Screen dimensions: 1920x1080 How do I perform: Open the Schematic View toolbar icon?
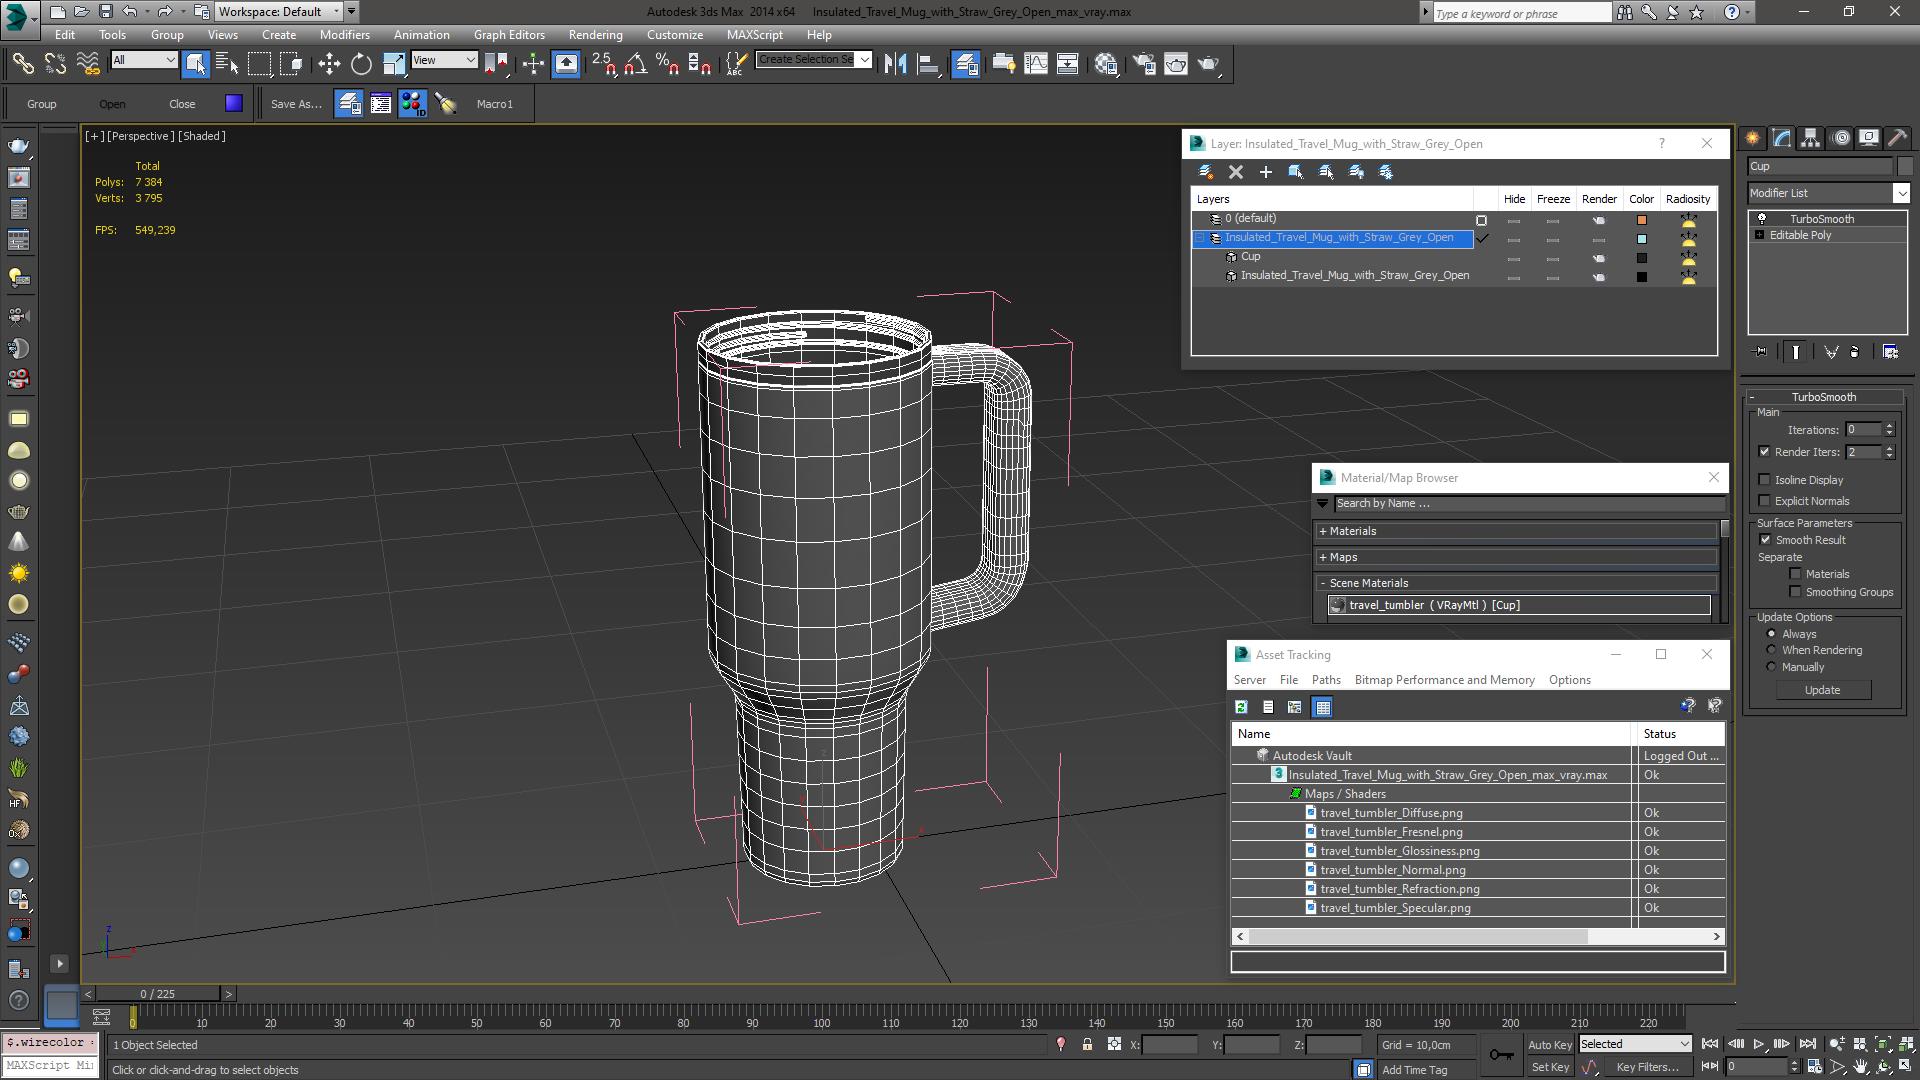[1068, 64]
